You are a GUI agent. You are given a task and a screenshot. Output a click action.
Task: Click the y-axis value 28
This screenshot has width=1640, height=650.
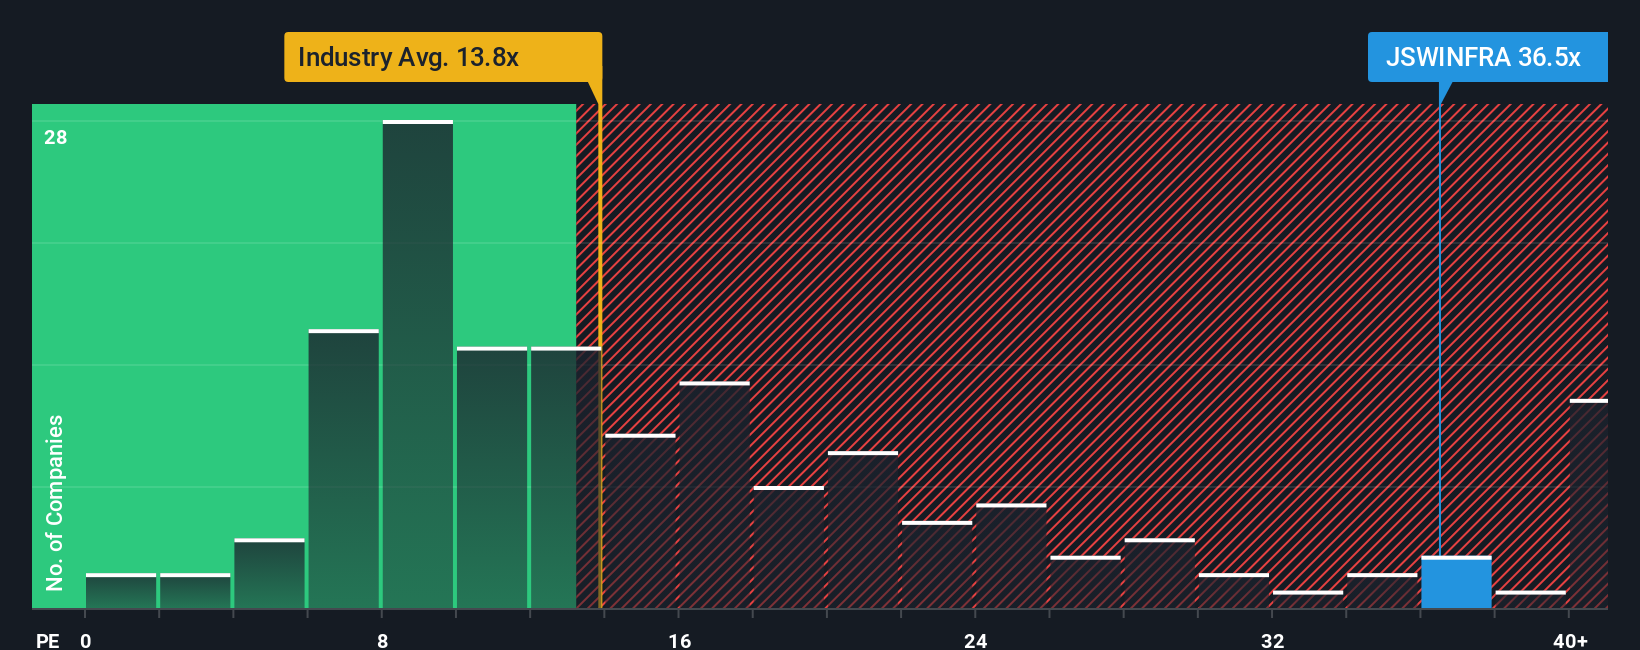(56, 137)
